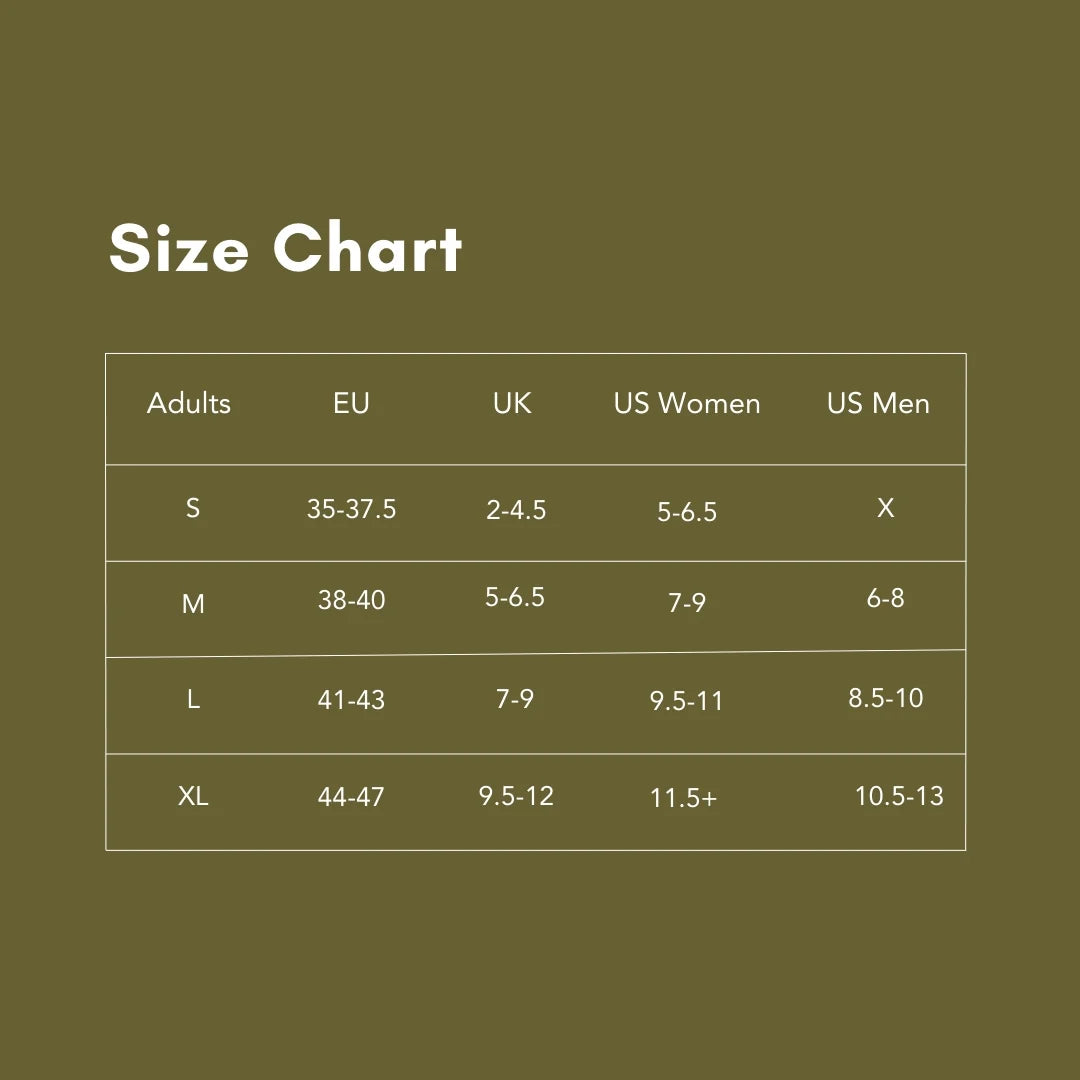The height and width of the screenshot is (1080, 1080).
Task: Click the EU column header
Action: point(351,403)
